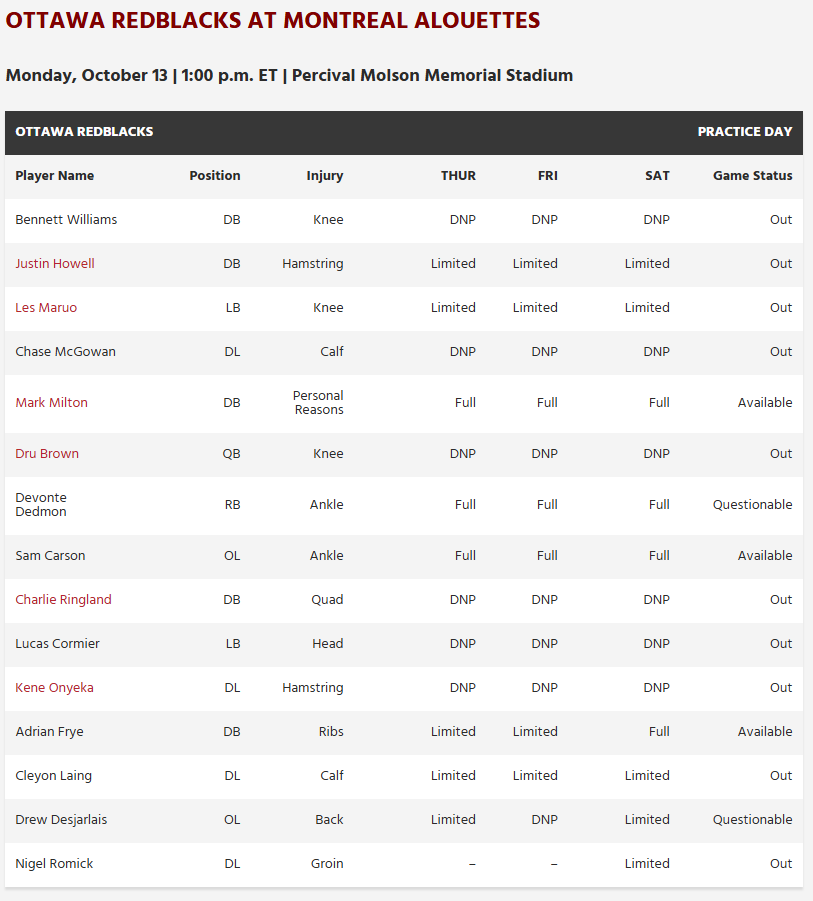Click the Injury column header

(325, 176)
